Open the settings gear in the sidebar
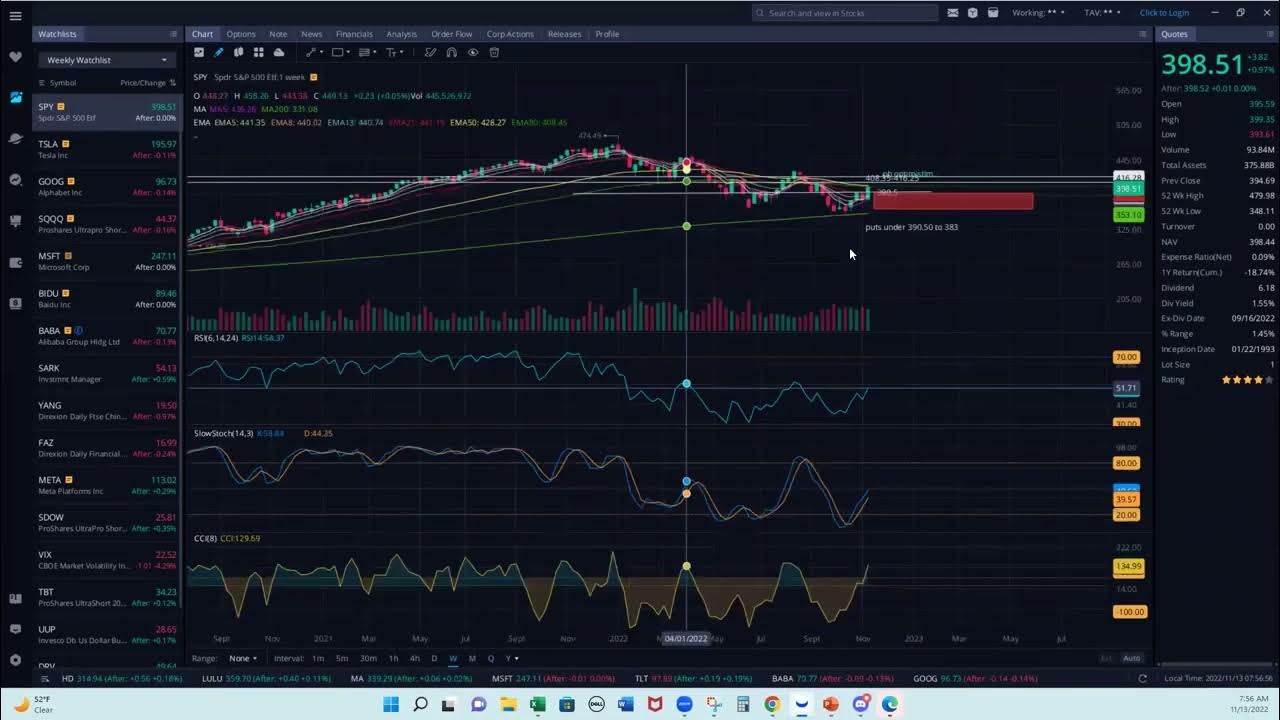 (15, 660)
